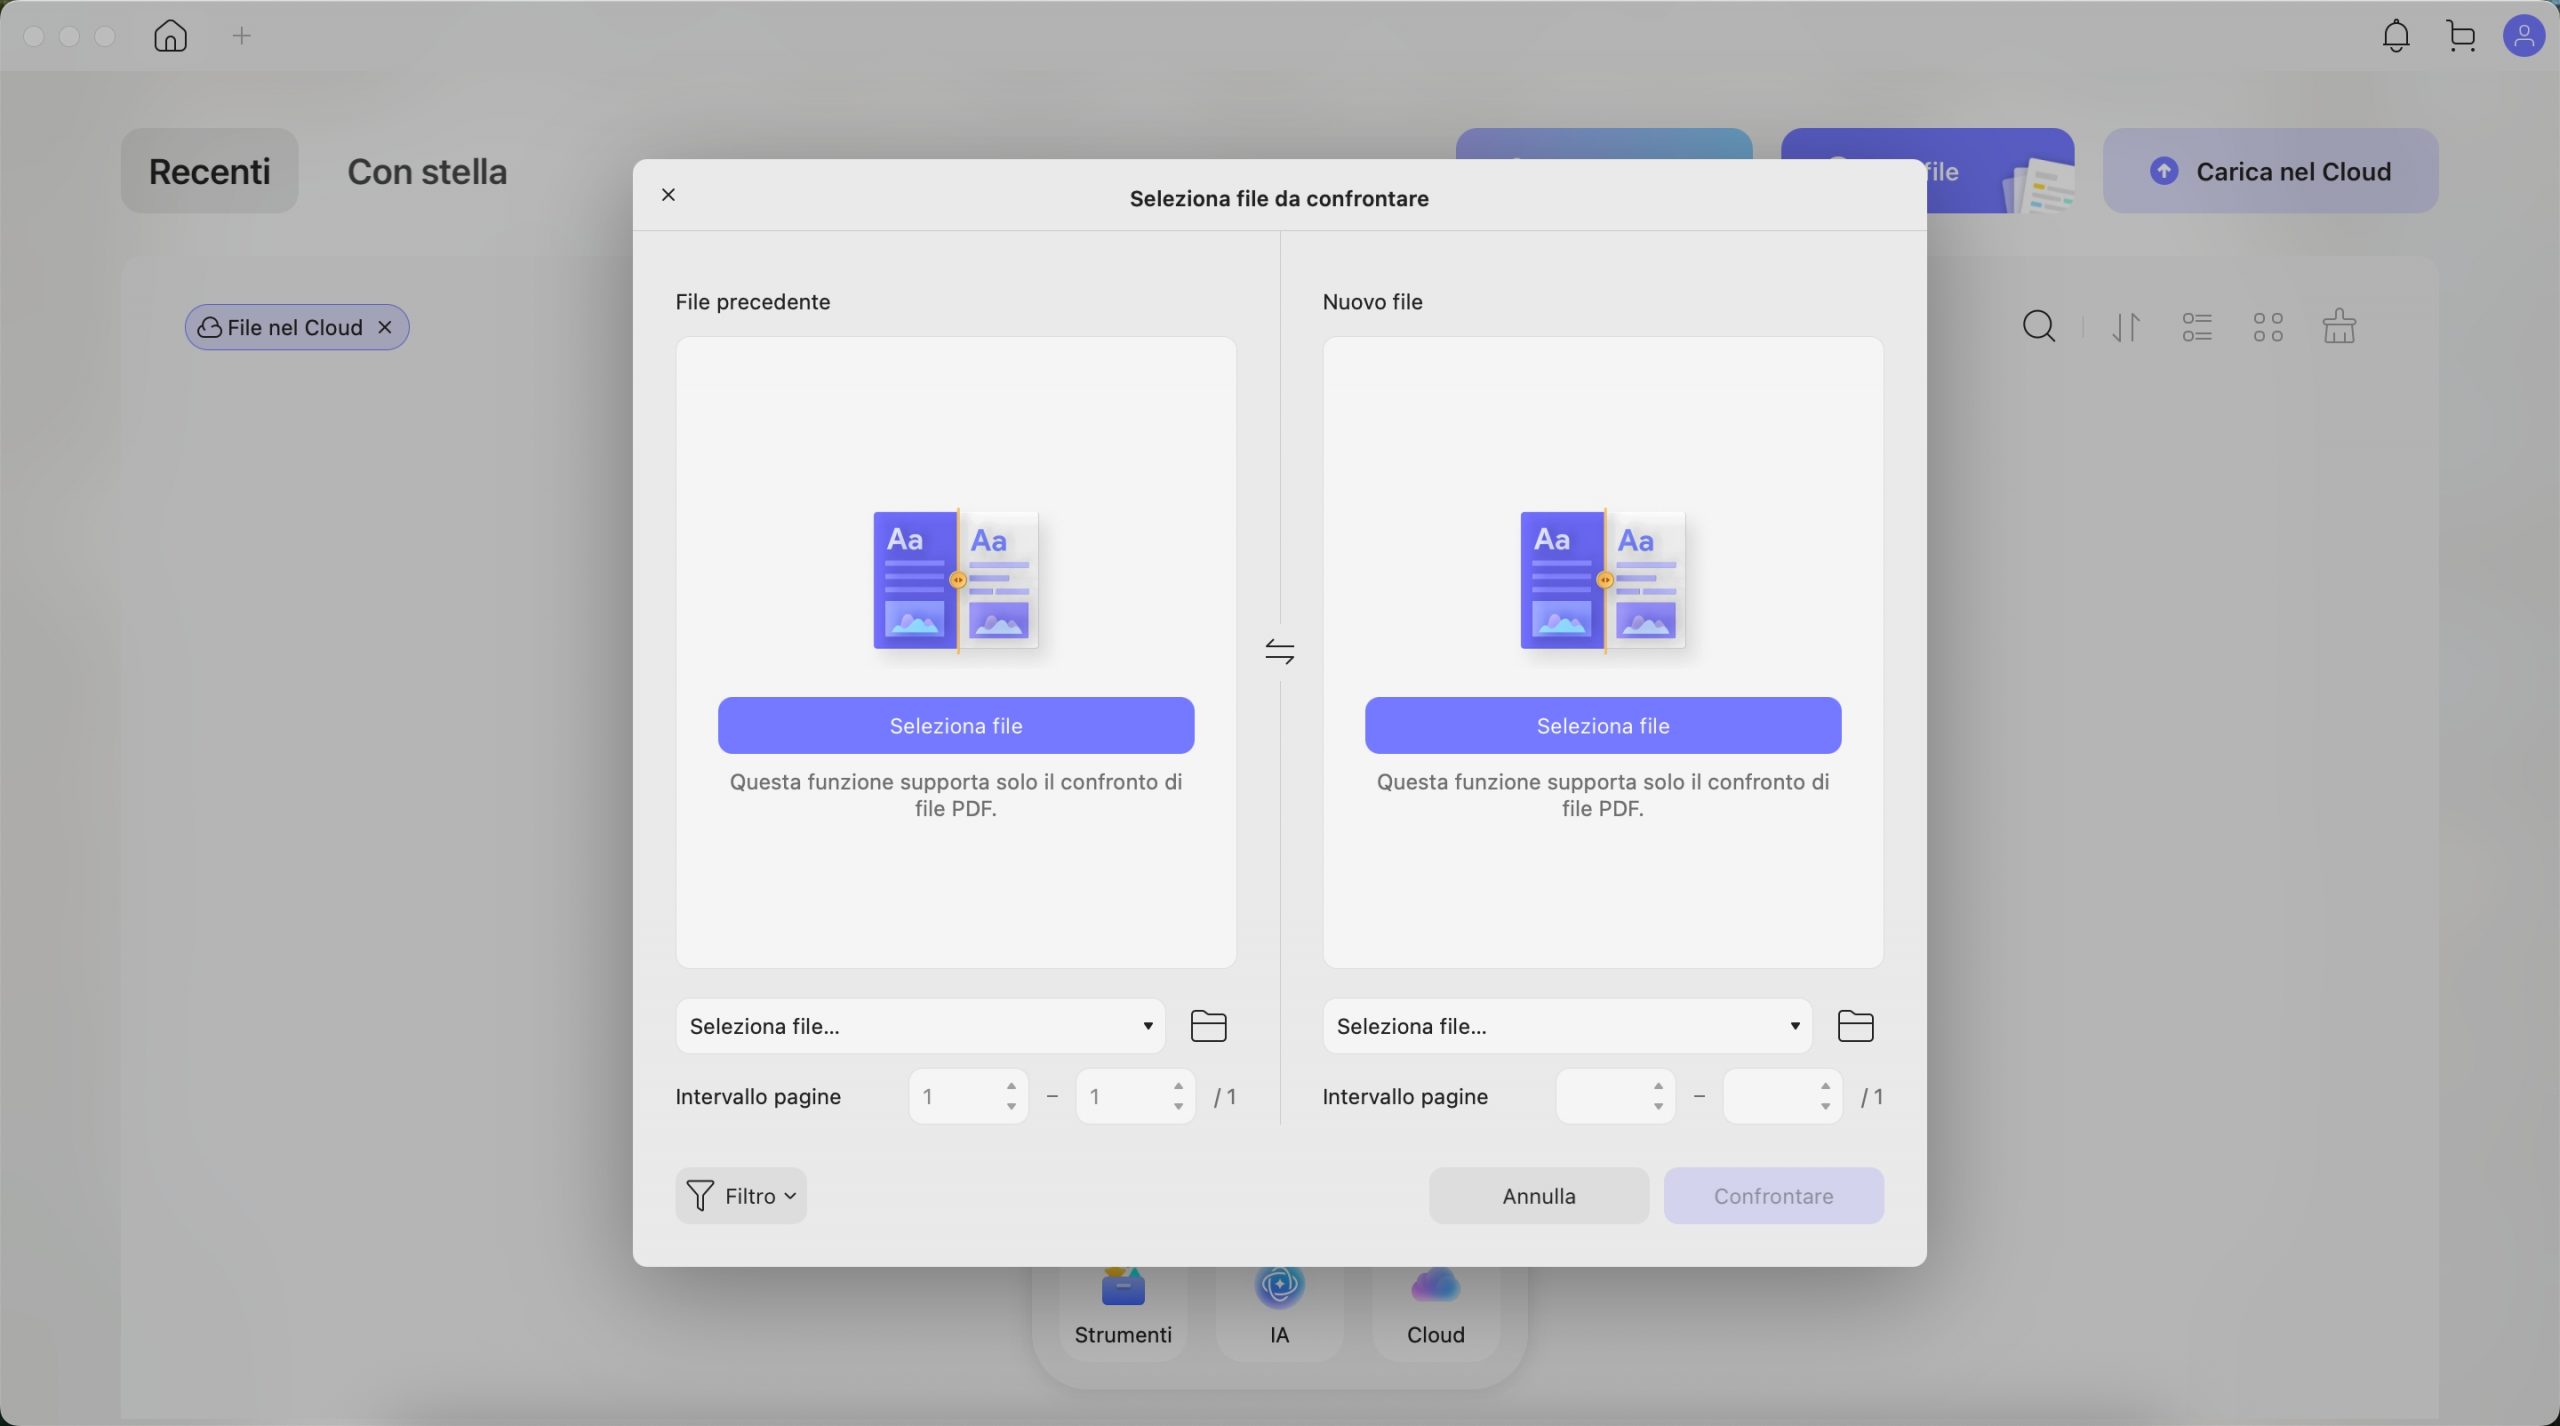Switch to list view
This screenshot has height=1426, width=2560.
(2197, 327)
